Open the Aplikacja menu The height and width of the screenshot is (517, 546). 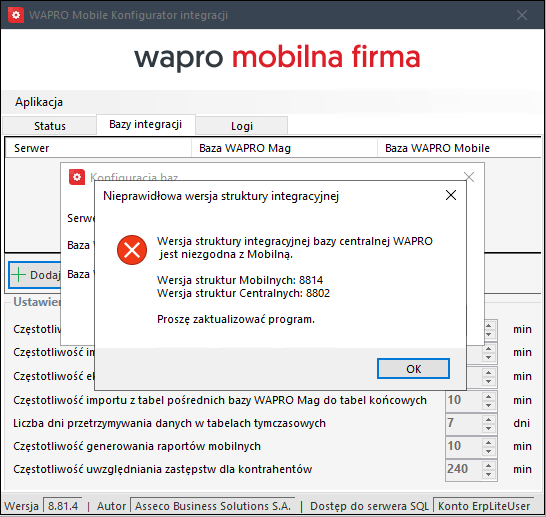point(39,102)
